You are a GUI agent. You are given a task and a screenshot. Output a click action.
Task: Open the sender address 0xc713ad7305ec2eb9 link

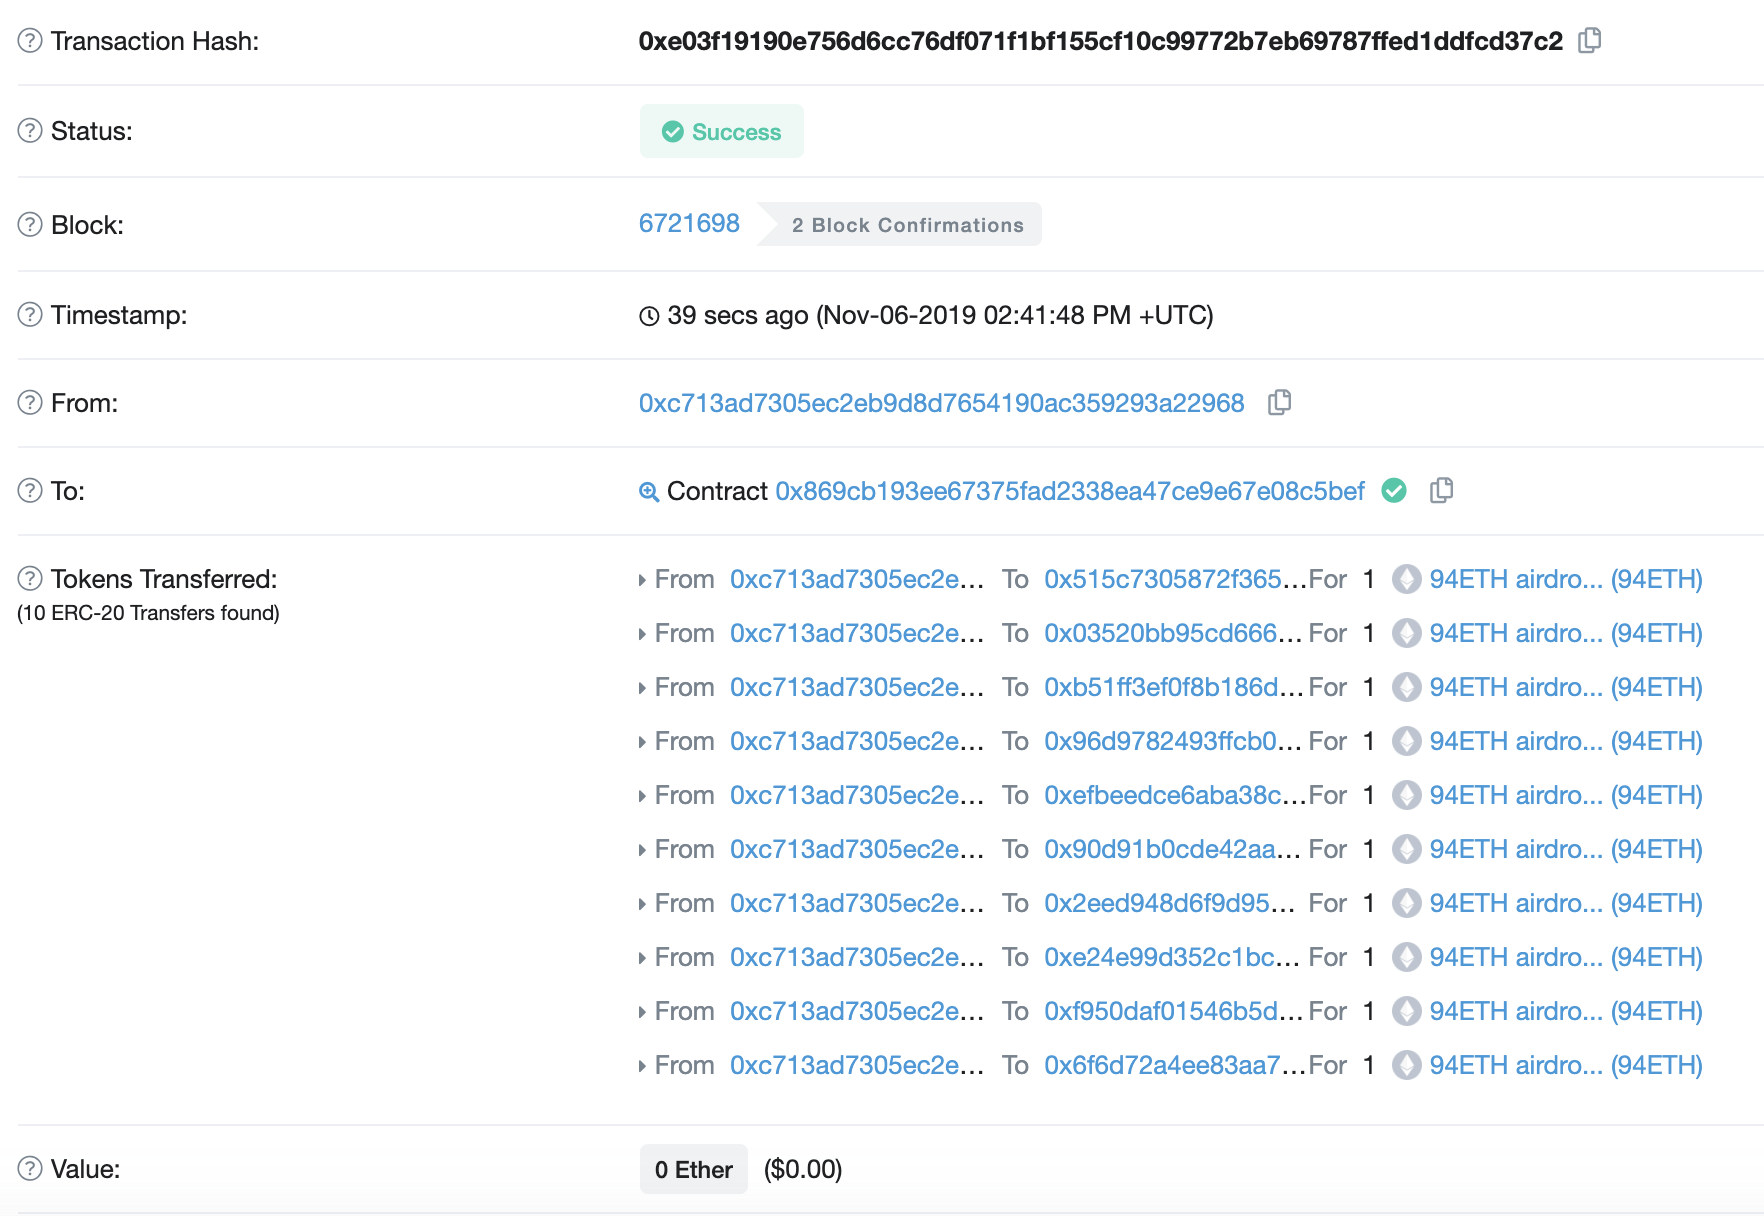point(941,403)
